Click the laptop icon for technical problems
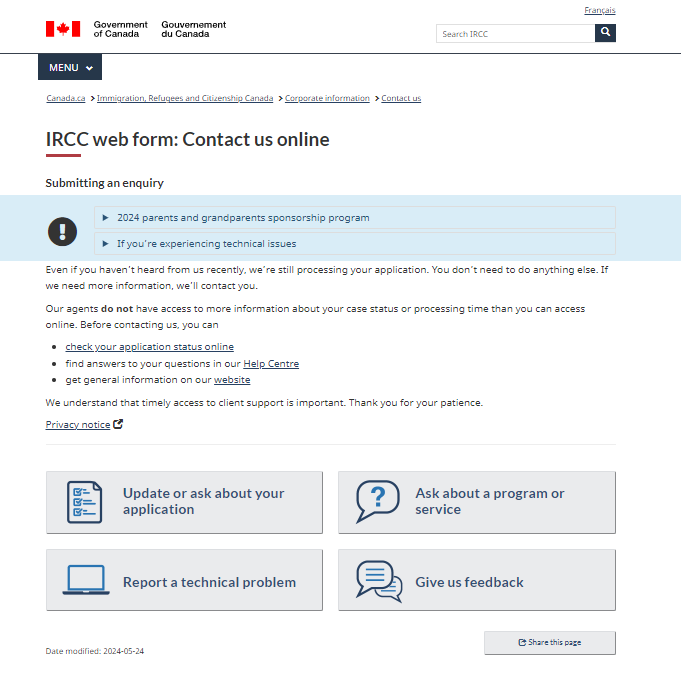The image size is (681, 675). [x=86, y=581]
